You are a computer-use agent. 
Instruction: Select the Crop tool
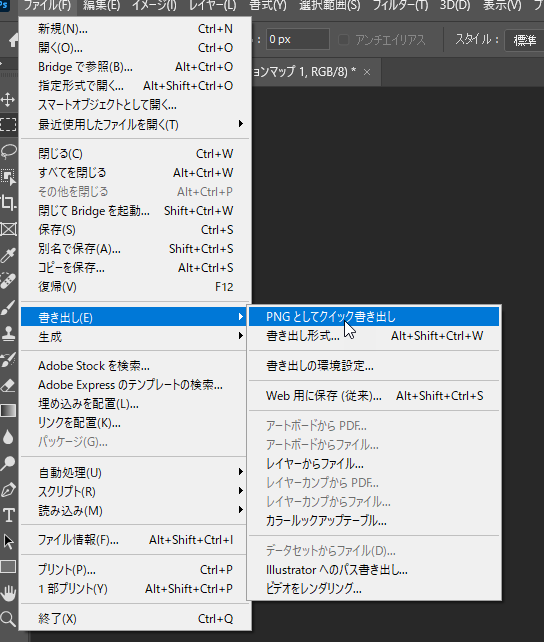point(8,203)
